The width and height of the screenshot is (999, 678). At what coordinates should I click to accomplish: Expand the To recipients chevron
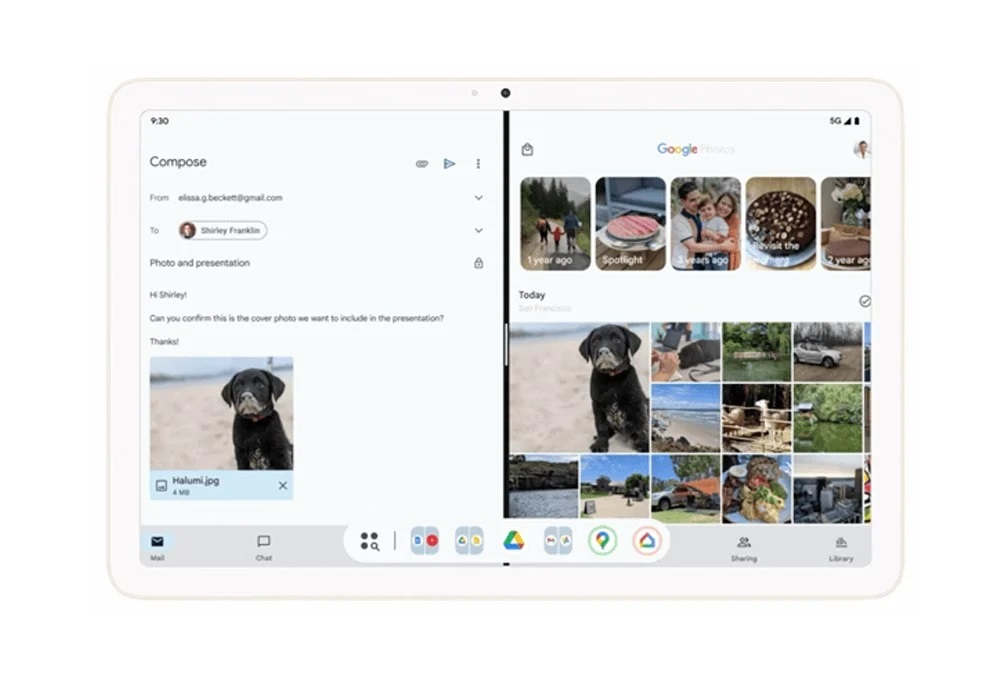478,230
